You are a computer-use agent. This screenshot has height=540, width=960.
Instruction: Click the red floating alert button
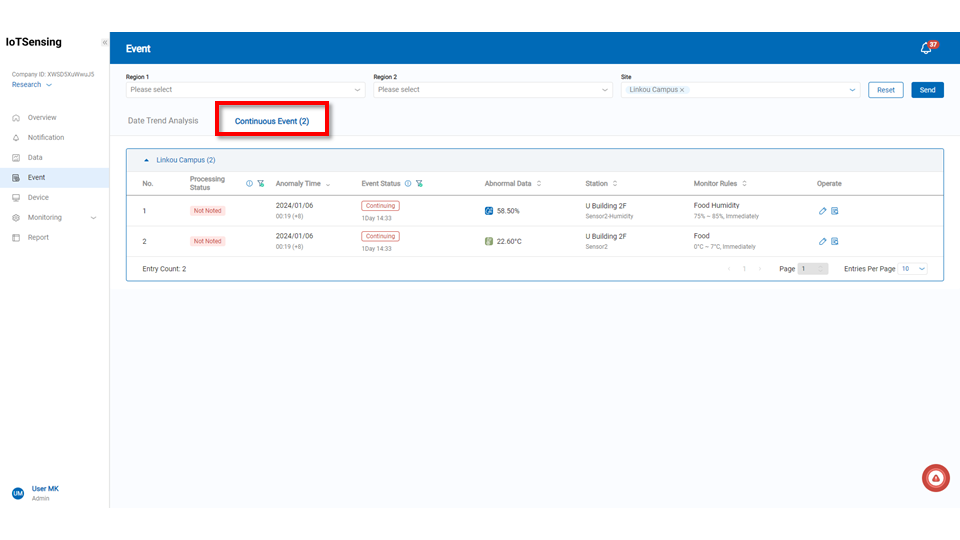(x=935, y=479)
